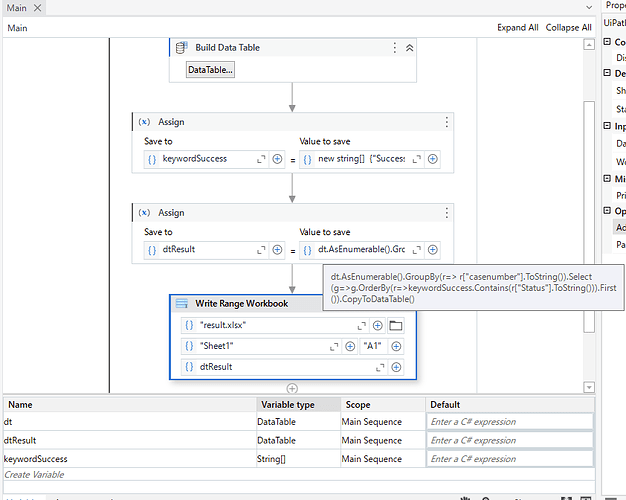
Task: Click "Sheet1" sheet name field
Action: (263, 346)
